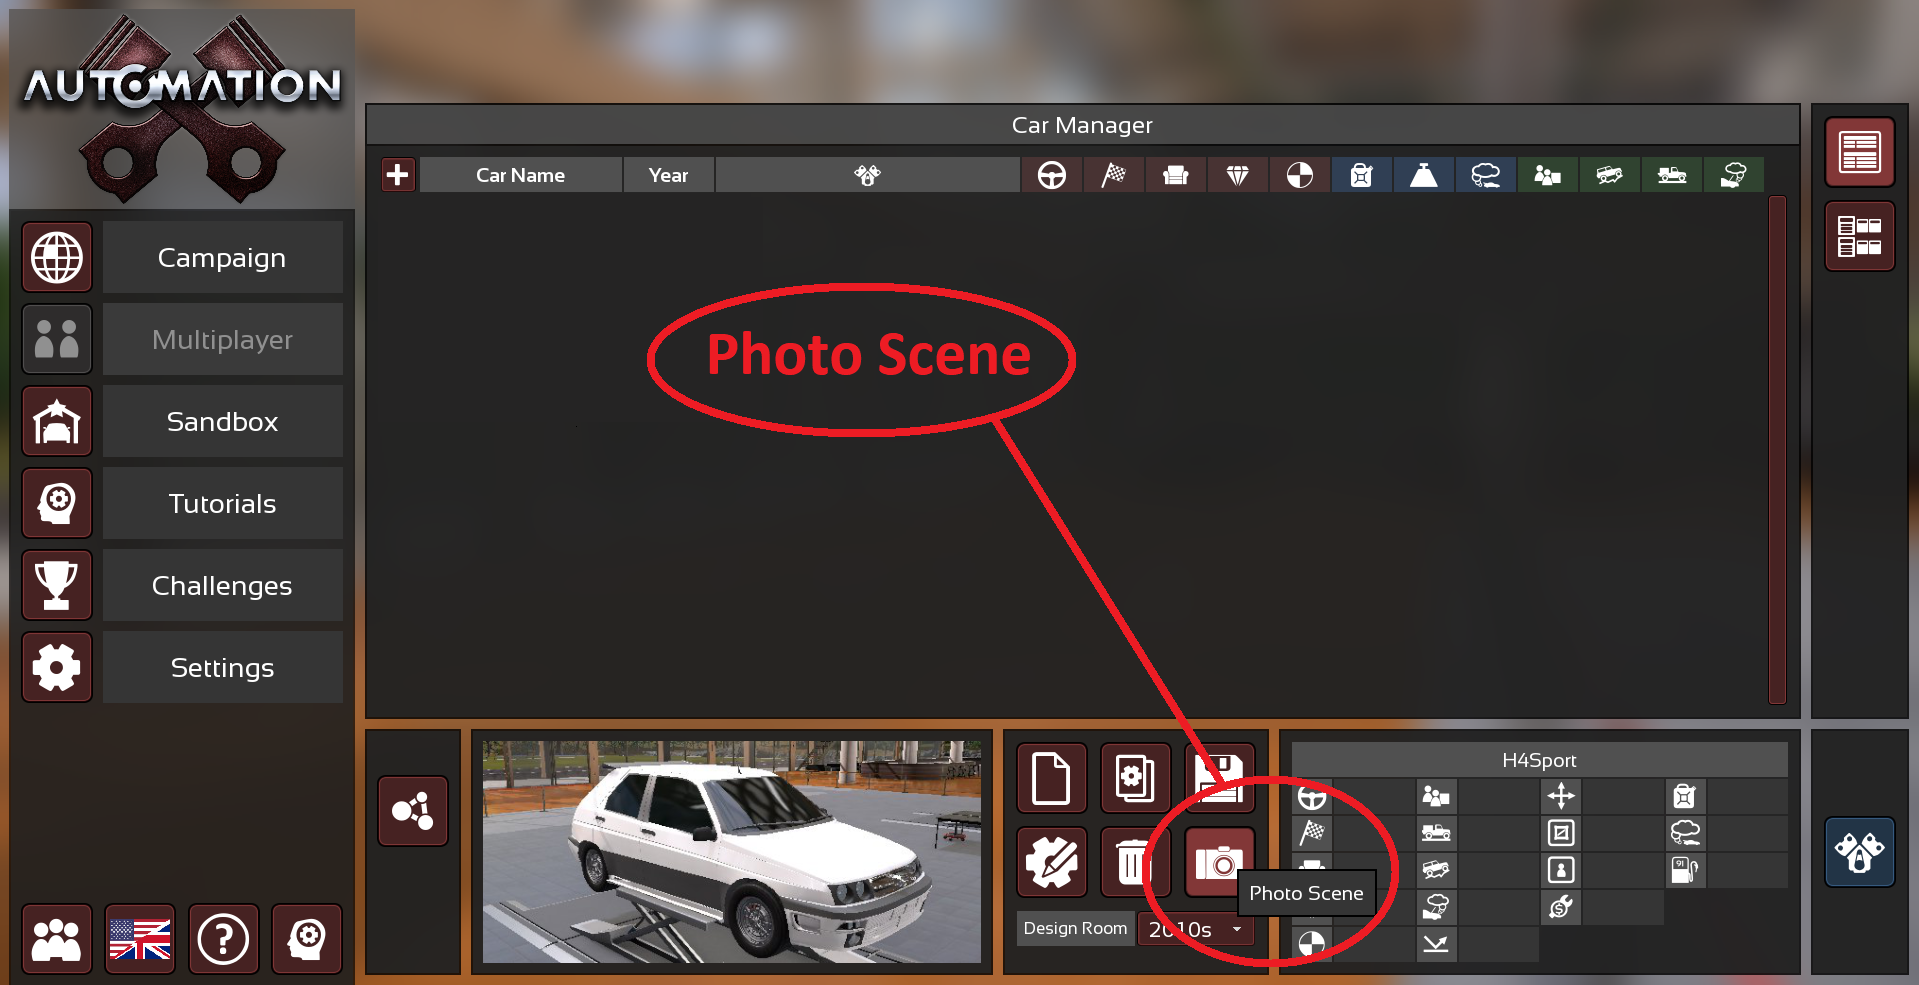Click the diamond icon column in Car Manager header

tap(1238, 175)
